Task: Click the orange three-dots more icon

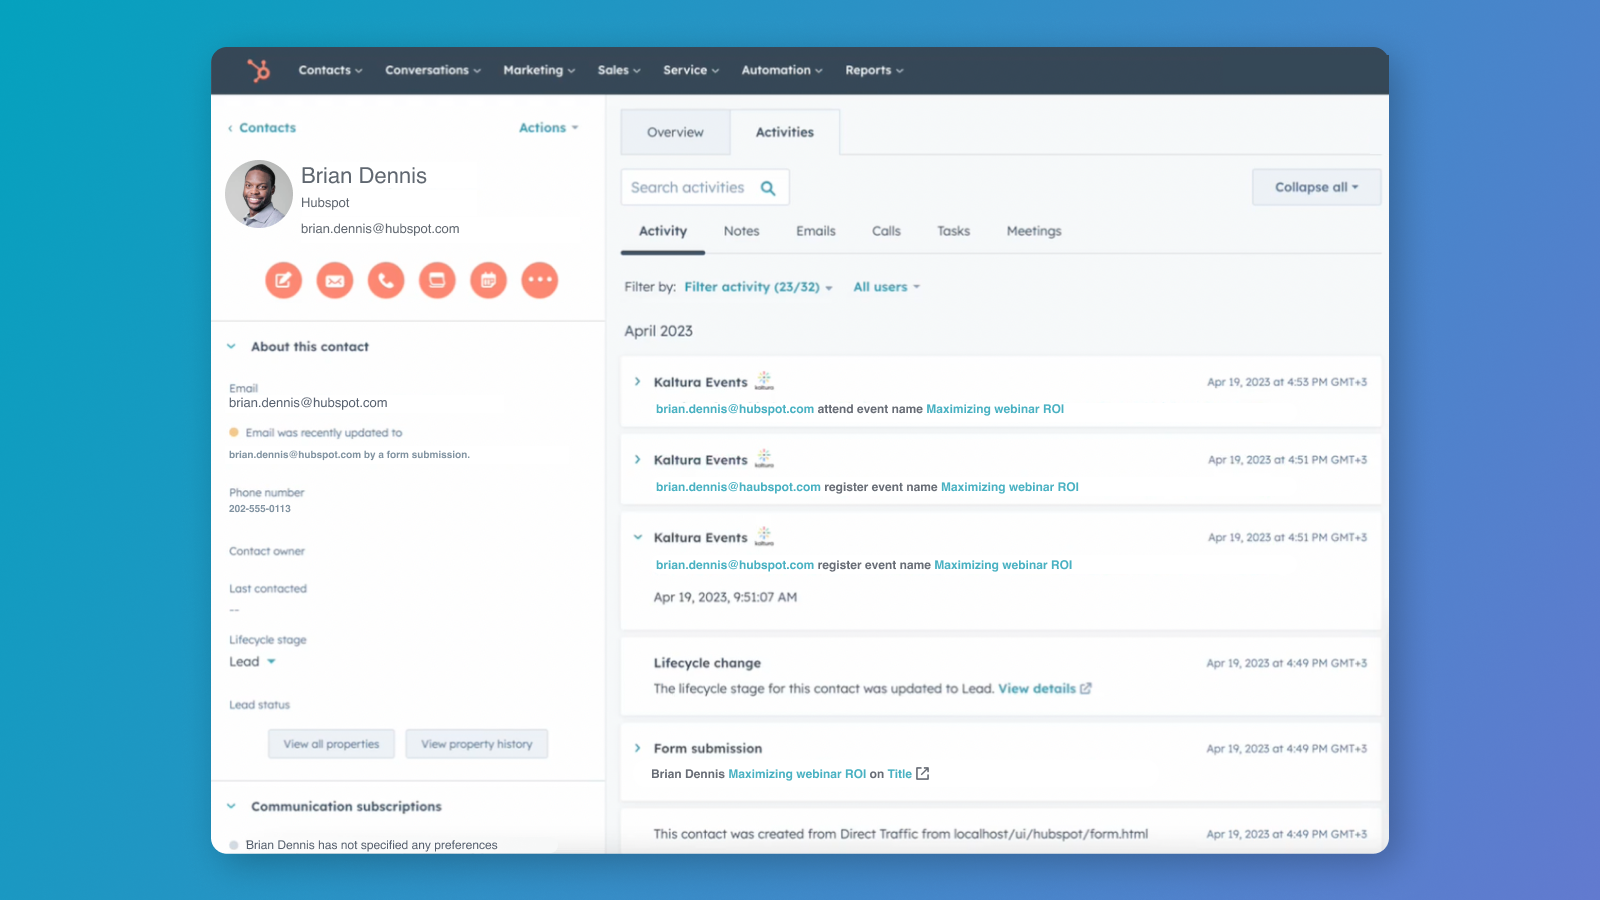Action: coord(540,280)
